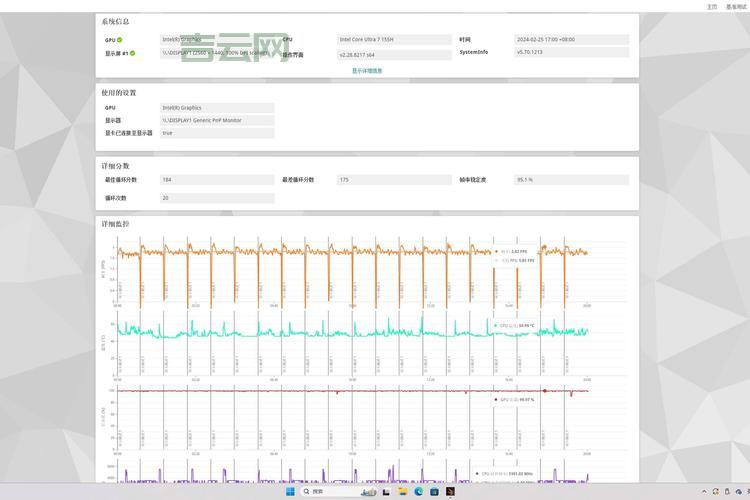The height and width of the screenshot is (500, 750).
Task: Click the SystemInfo version field v5.70.1213
Action: pos(571,52)
